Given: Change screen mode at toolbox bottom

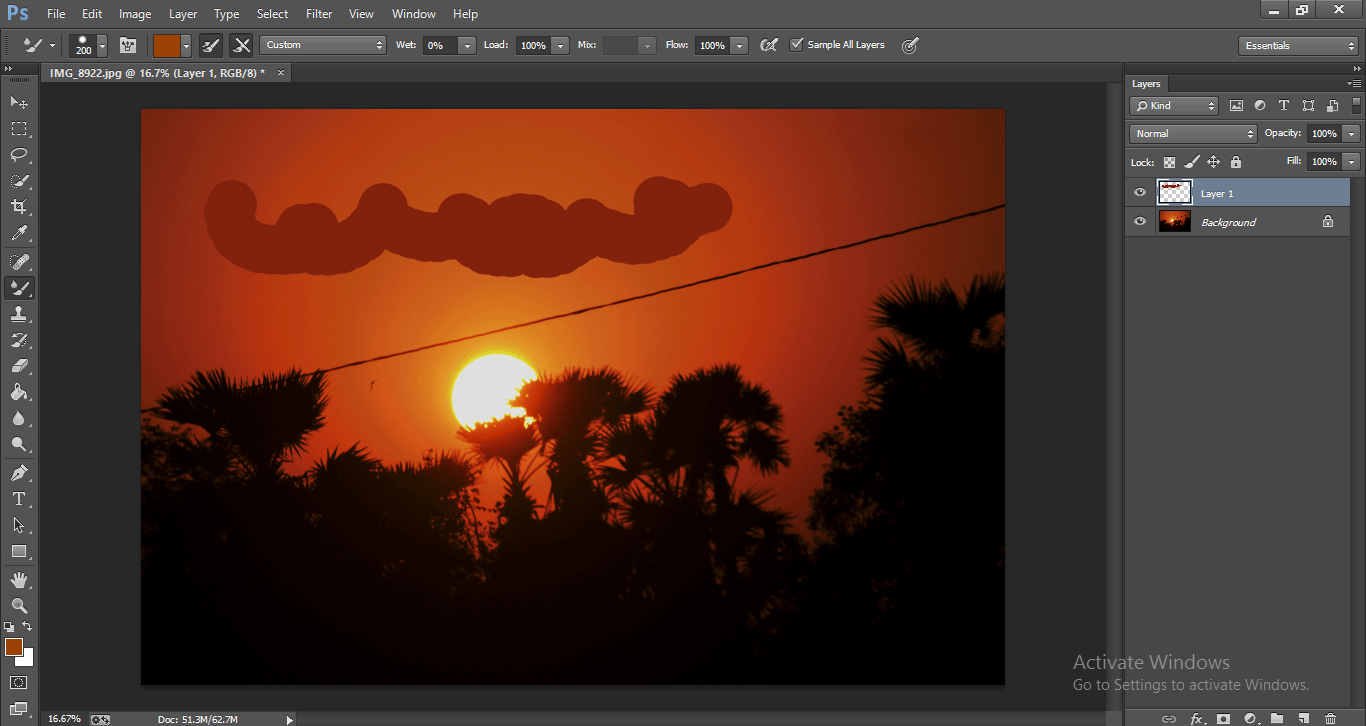Looking at the screenshot, I should 19,709.
